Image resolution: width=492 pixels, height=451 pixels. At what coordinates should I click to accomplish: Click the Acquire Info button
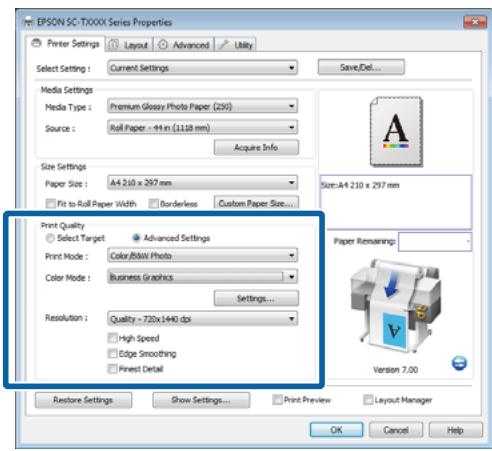pos(256,147)
